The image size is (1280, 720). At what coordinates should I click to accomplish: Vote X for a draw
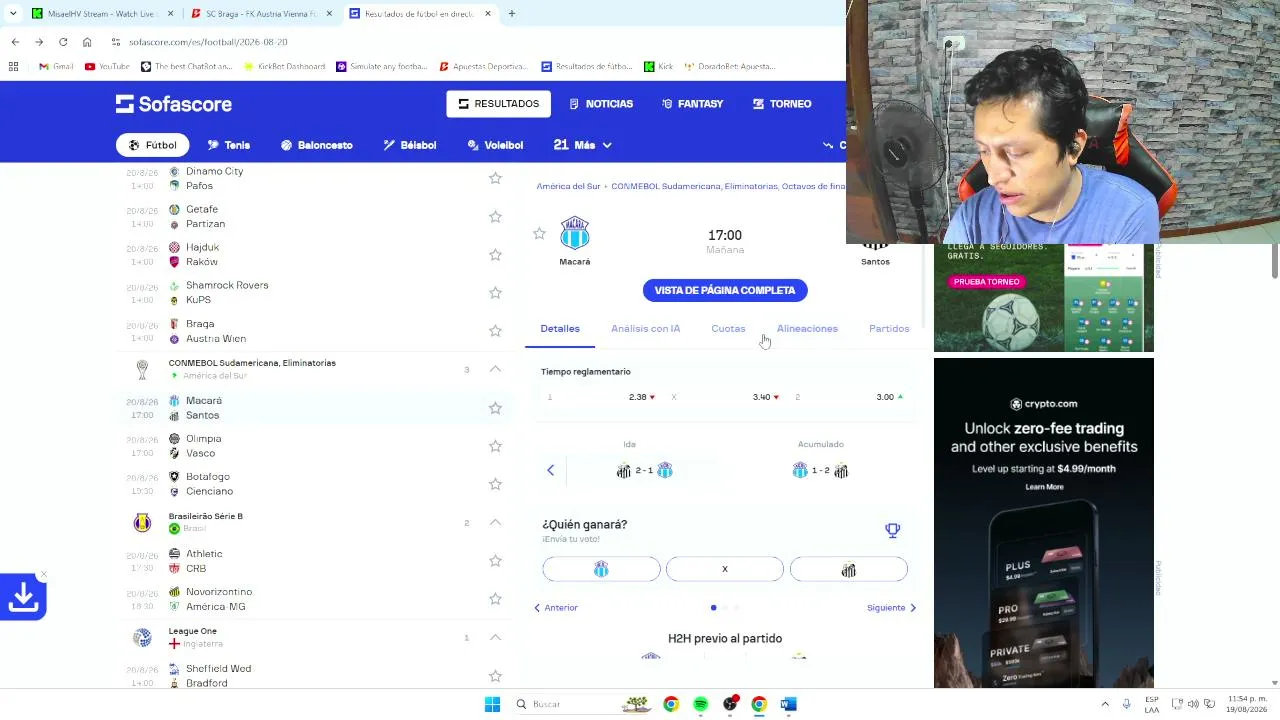click(x=725, y=569)
